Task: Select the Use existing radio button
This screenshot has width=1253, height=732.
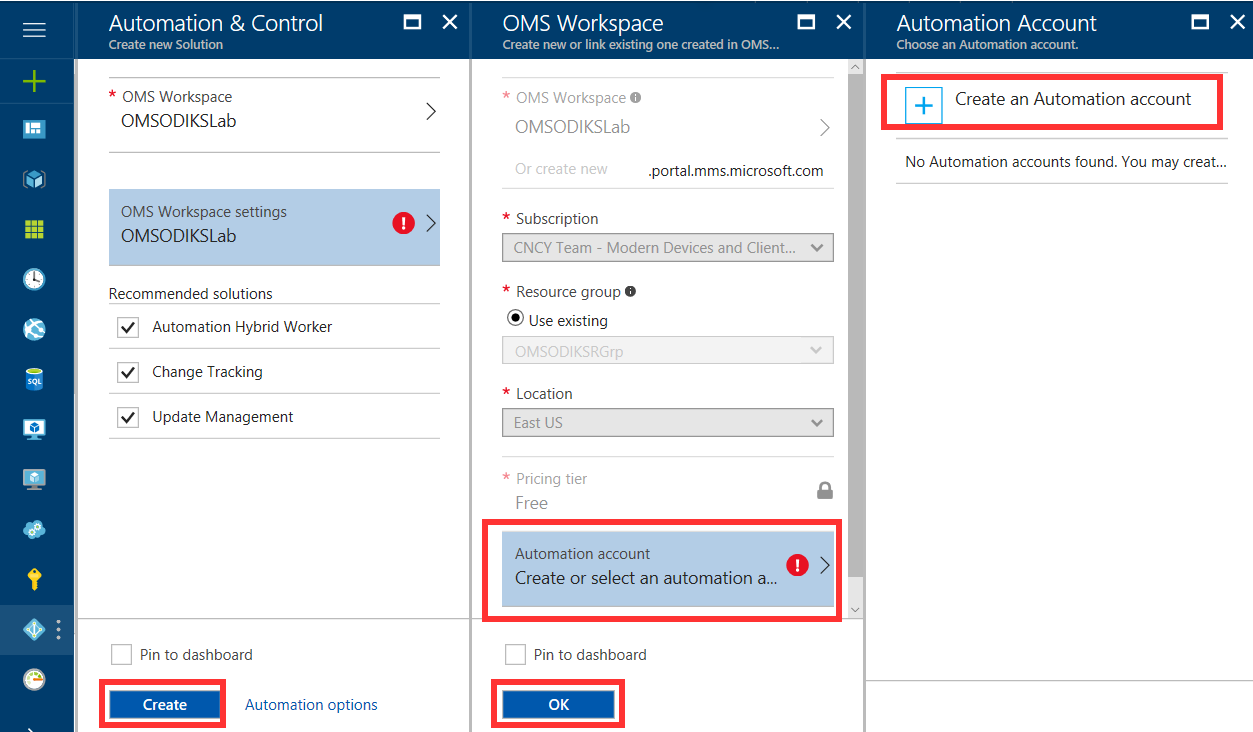Action: [x=516, y=320]
